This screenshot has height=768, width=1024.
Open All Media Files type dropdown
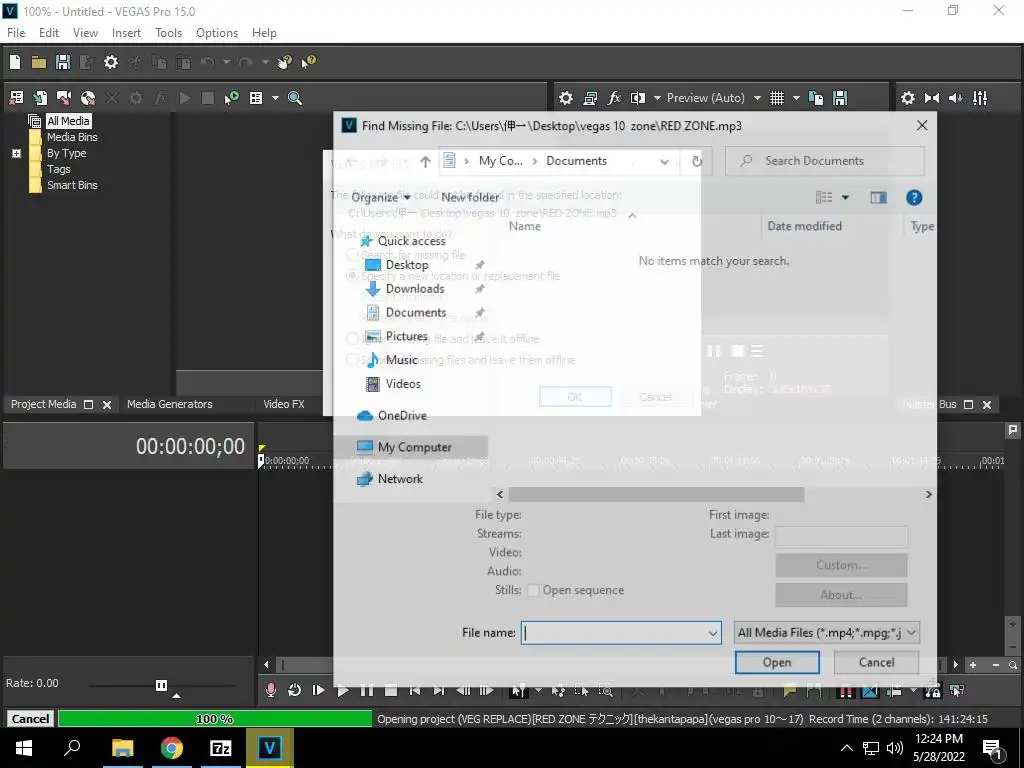pos(912,633)
